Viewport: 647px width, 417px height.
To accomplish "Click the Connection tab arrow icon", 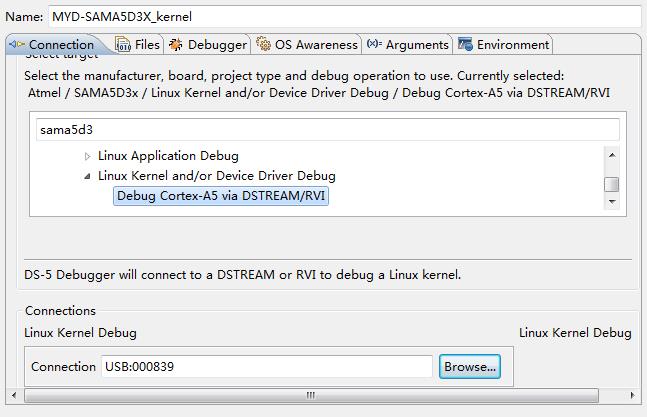I will pos(17,44).
